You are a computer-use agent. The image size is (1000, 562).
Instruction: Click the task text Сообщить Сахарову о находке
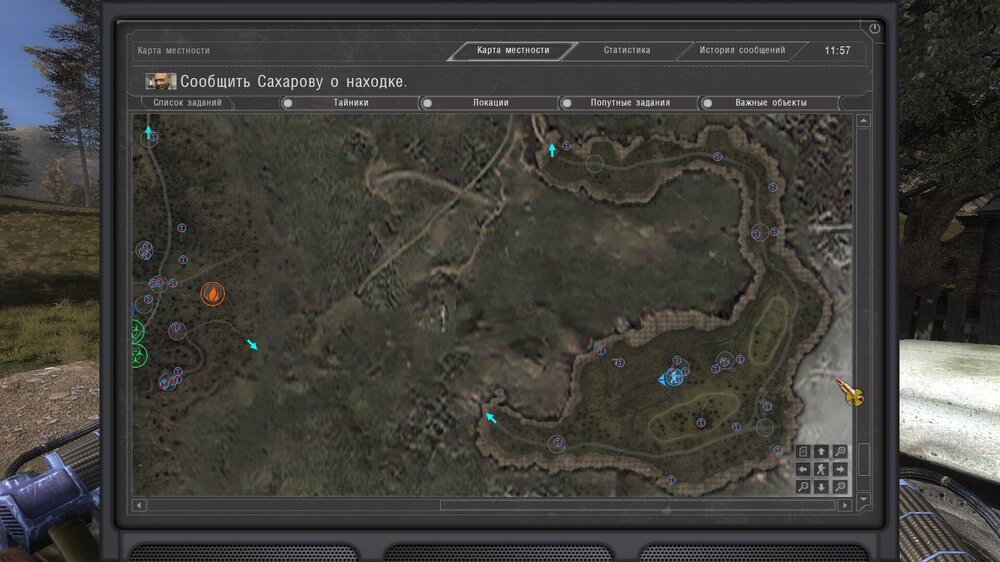pos(293,81)
